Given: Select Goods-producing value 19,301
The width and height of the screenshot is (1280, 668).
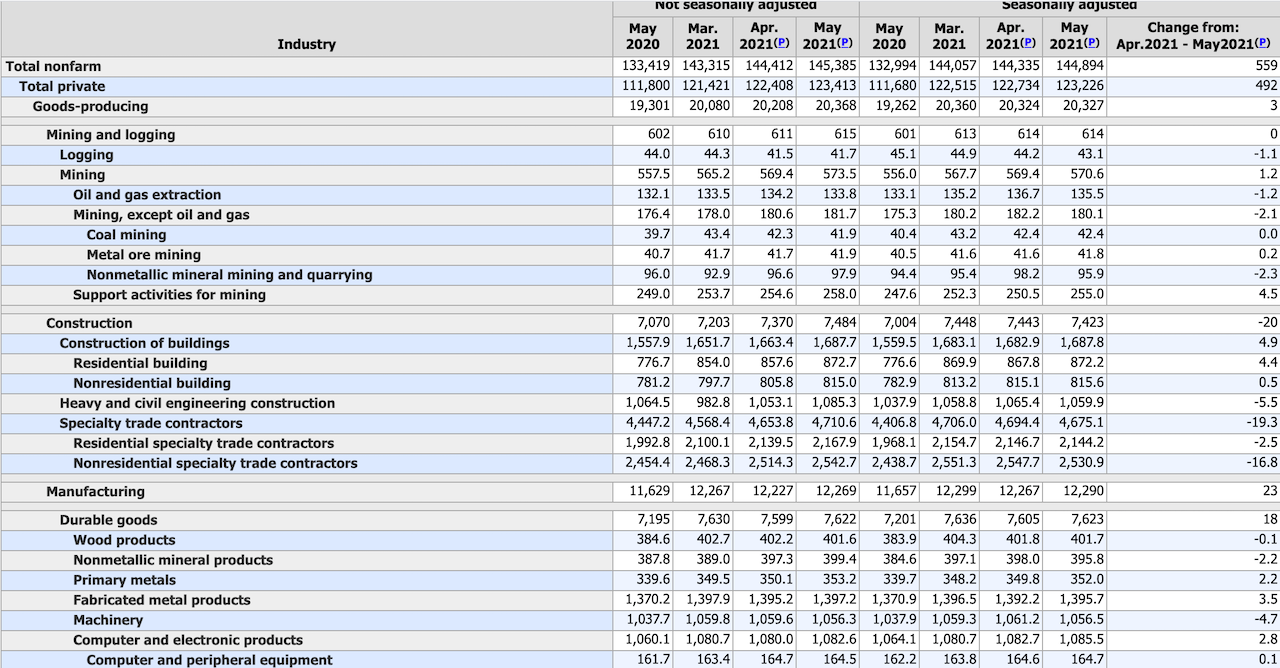Looking at the screenshot, I should tap(649, 106).
